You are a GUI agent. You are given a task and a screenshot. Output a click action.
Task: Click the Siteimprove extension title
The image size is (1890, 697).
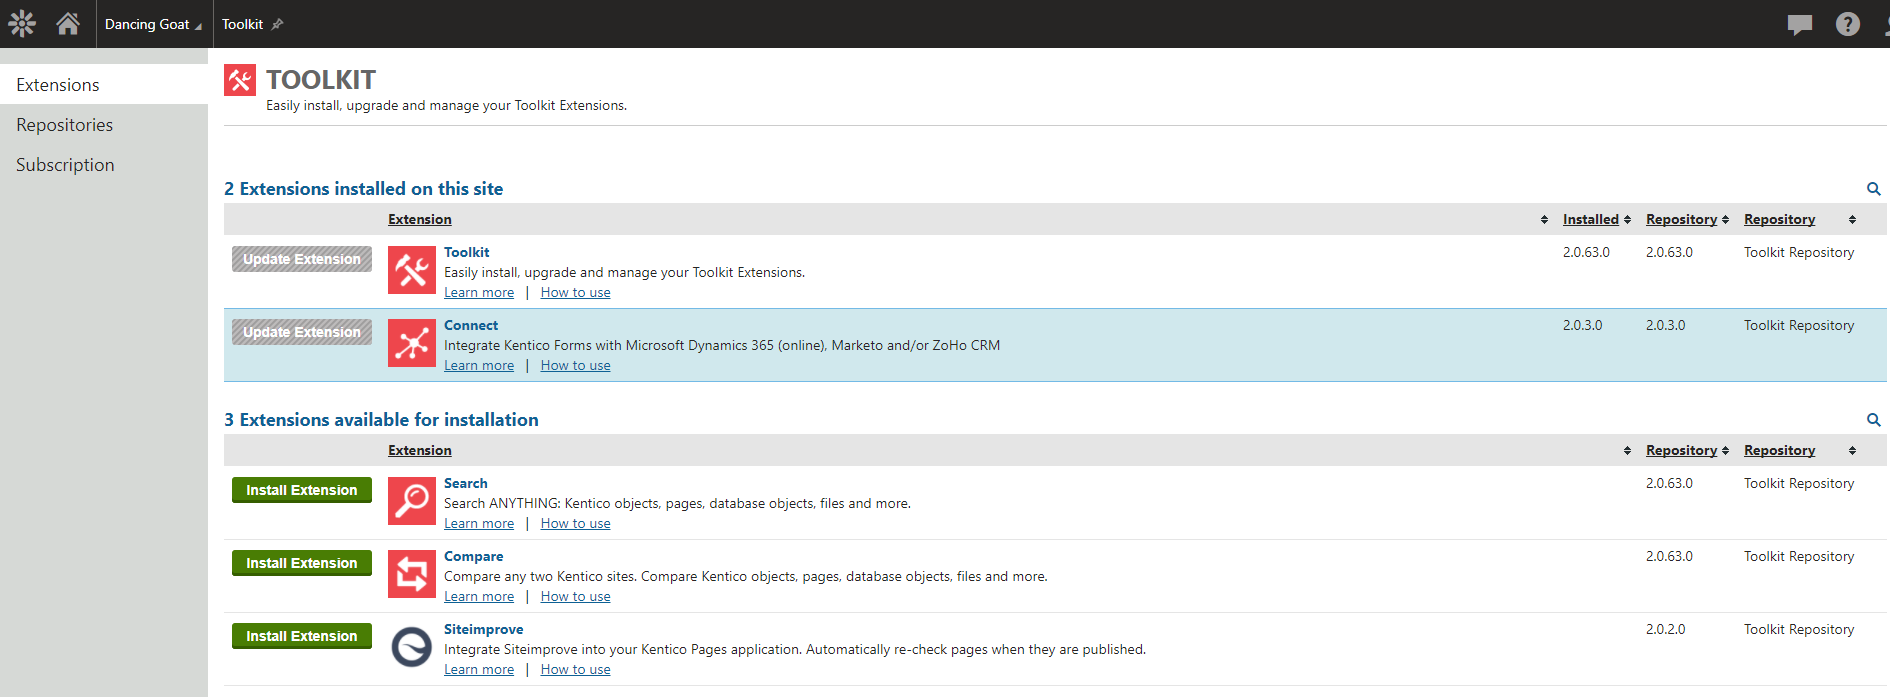click(x=483, y=629)
